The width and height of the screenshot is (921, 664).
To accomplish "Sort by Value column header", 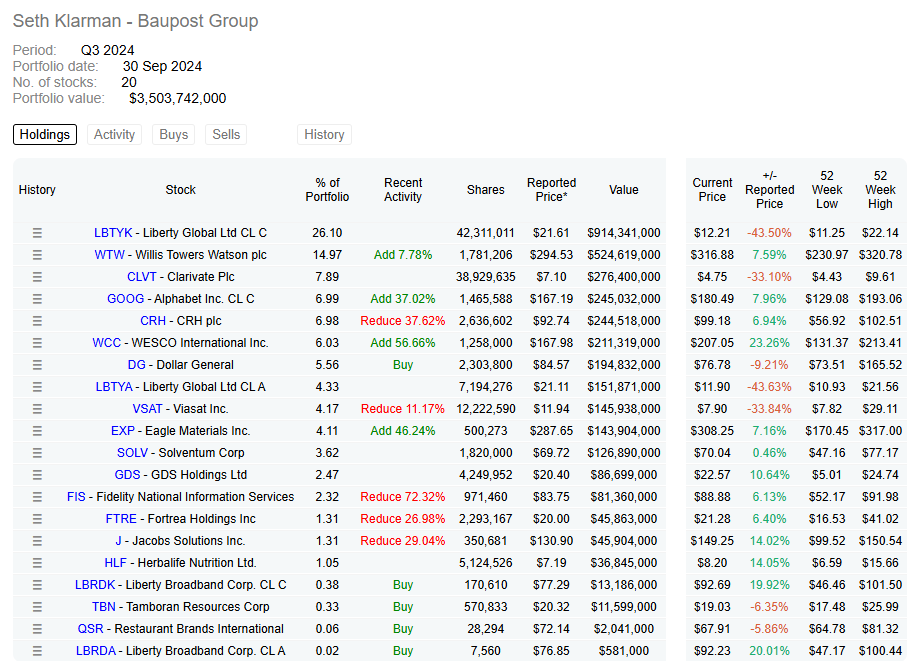I will 623,190.
